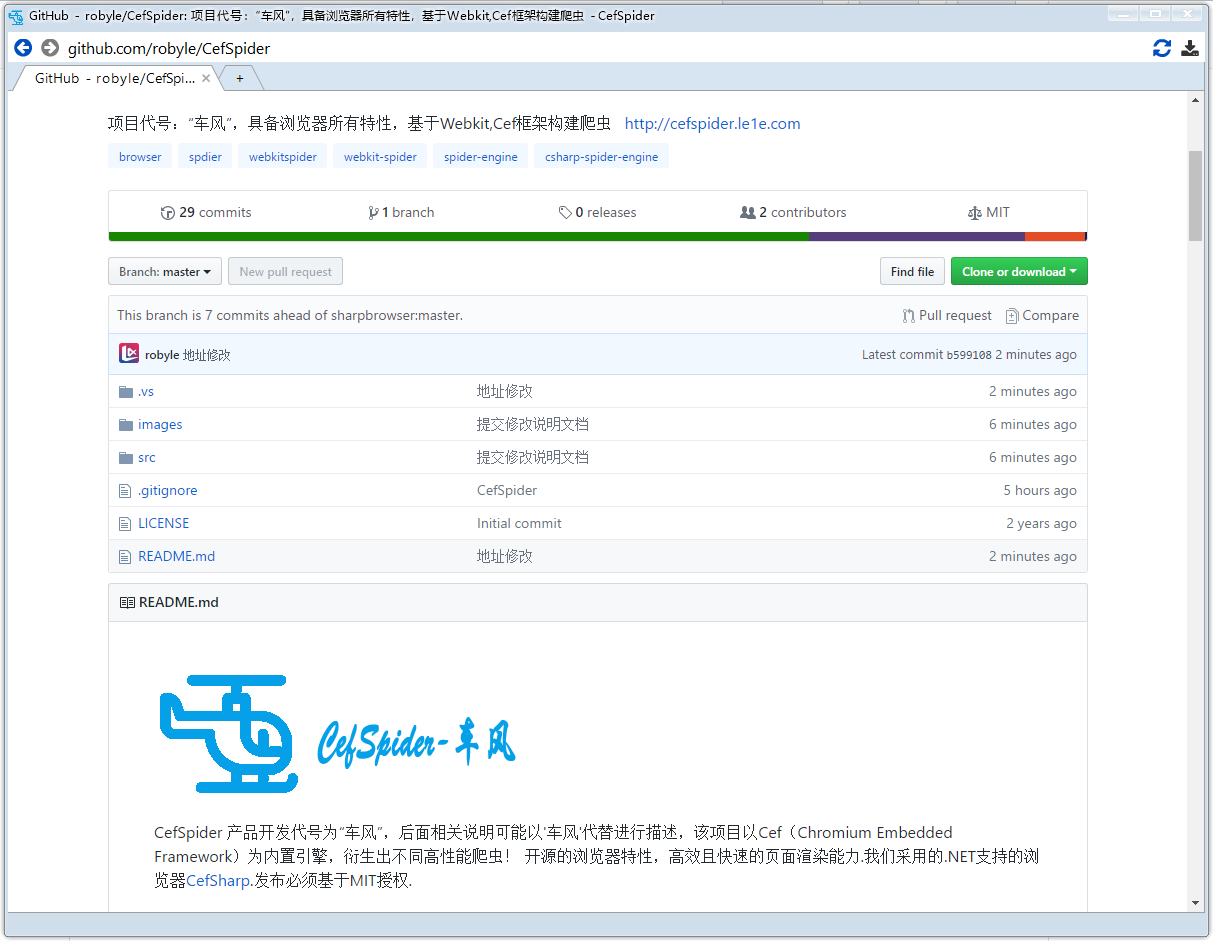Open the robyle author link
1213x941 pixels.
[x=162, y=355]
